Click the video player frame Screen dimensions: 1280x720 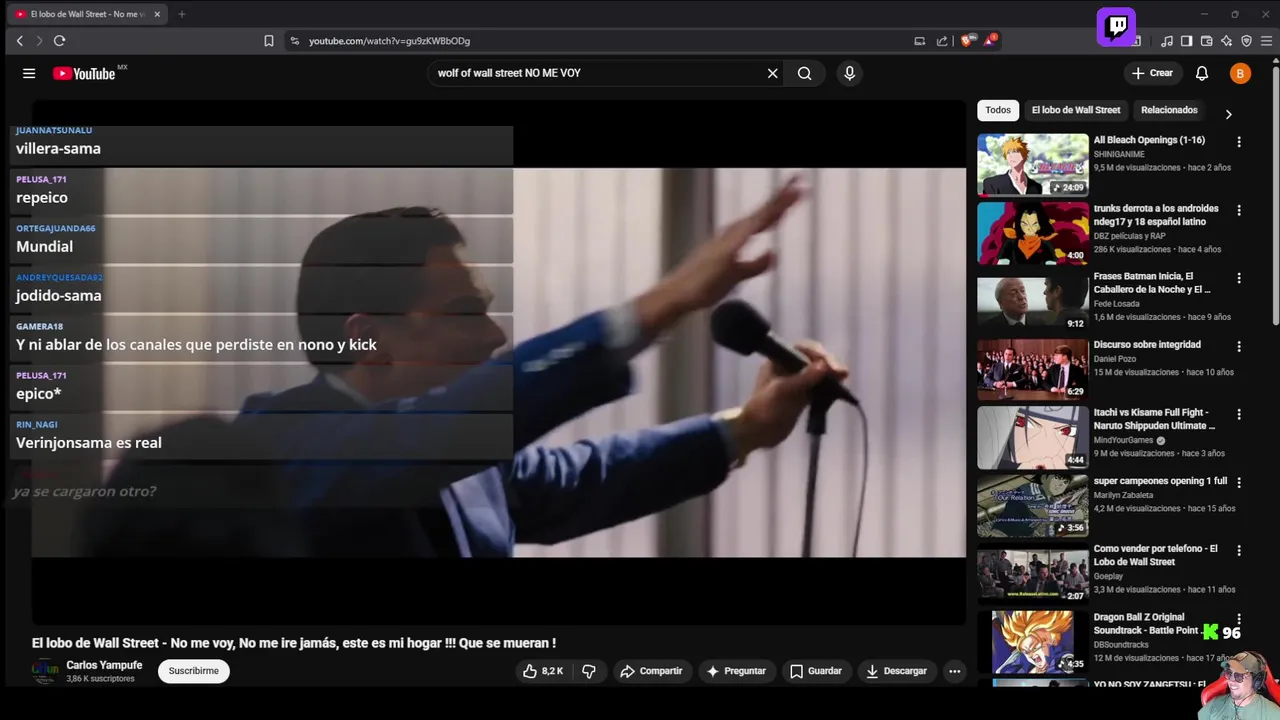[499, 362]
